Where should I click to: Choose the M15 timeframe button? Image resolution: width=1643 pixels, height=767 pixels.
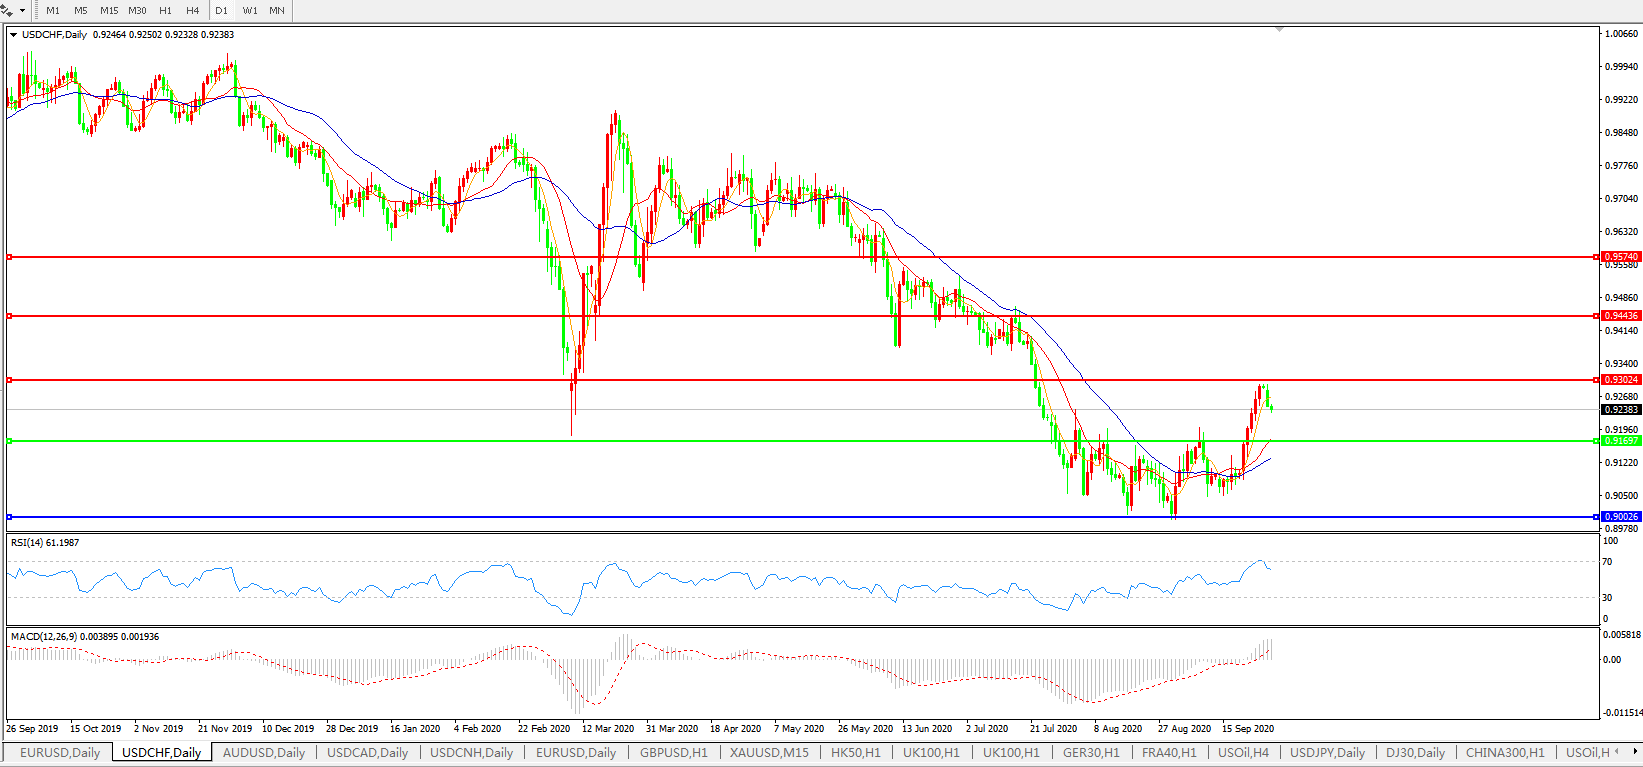pos(109,11)
